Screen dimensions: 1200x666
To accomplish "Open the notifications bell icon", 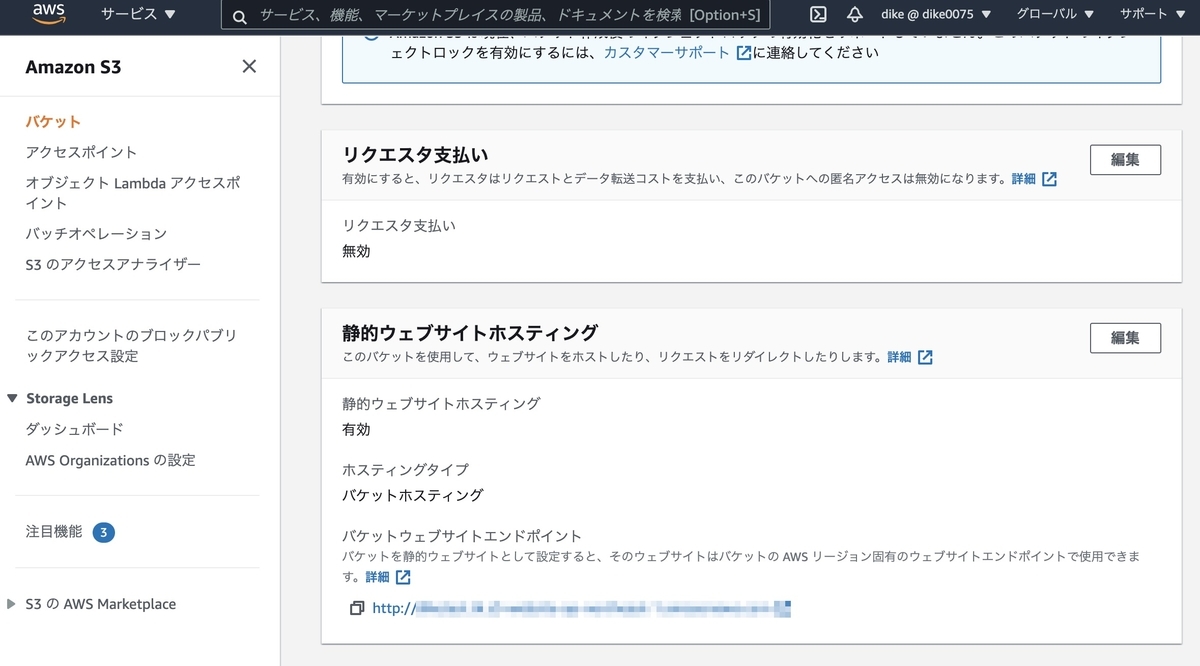I will (855, 14).
